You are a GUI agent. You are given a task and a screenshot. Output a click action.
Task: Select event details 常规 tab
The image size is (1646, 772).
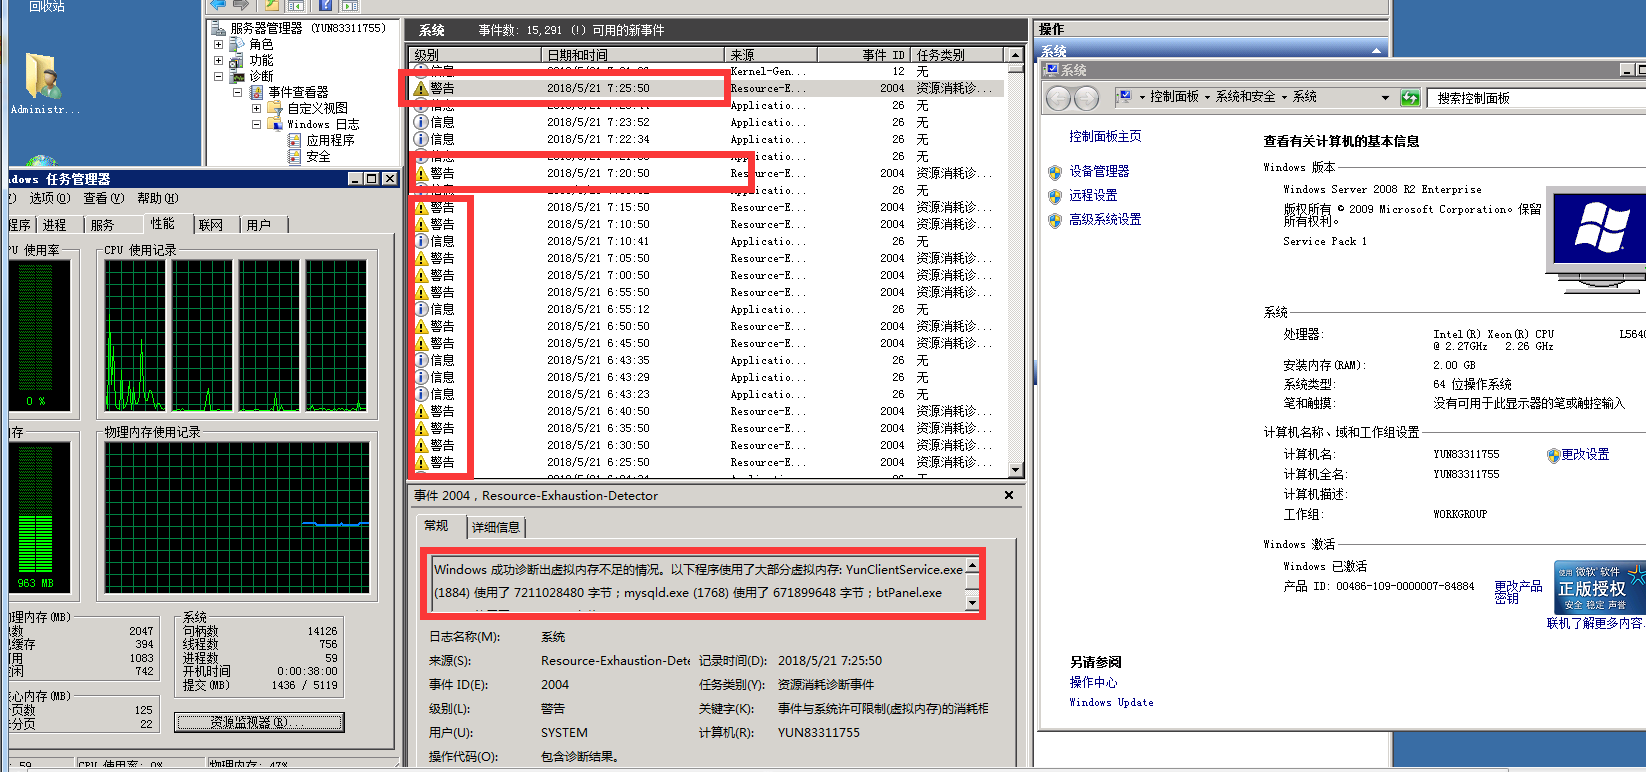click(436, 526)
